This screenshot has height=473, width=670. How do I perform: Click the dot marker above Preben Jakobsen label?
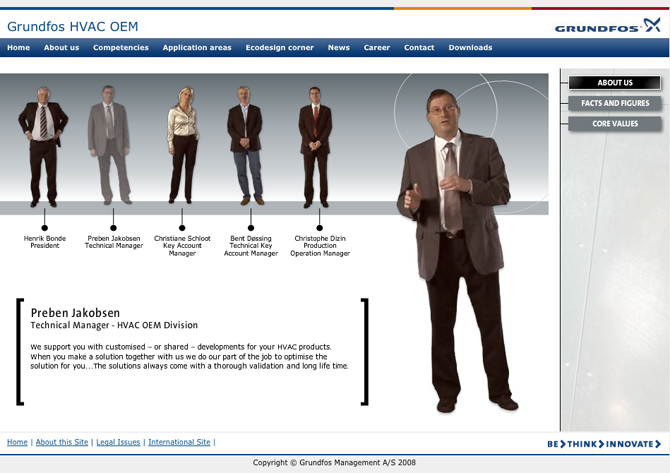coord(113,228)
